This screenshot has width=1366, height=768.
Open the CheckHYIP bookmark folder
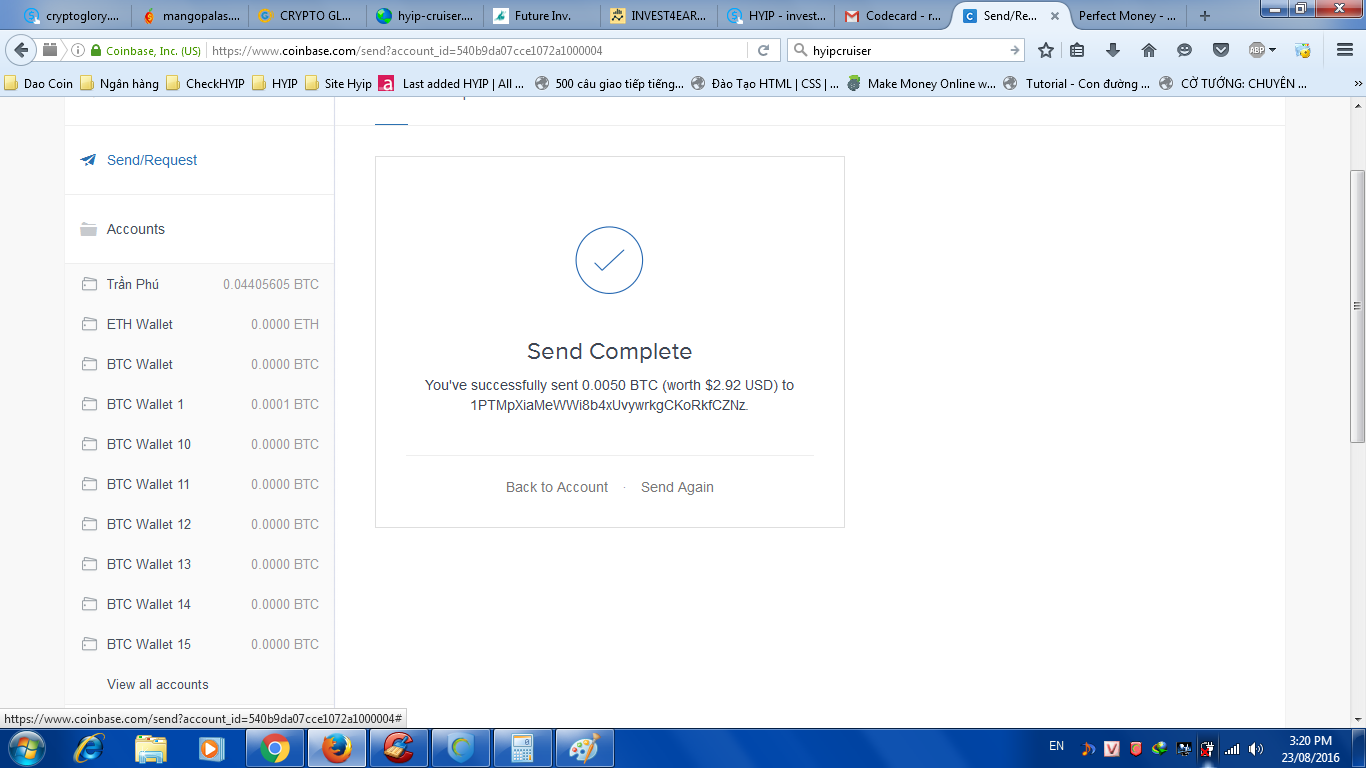pyautogui.click(x=205, y=84)
